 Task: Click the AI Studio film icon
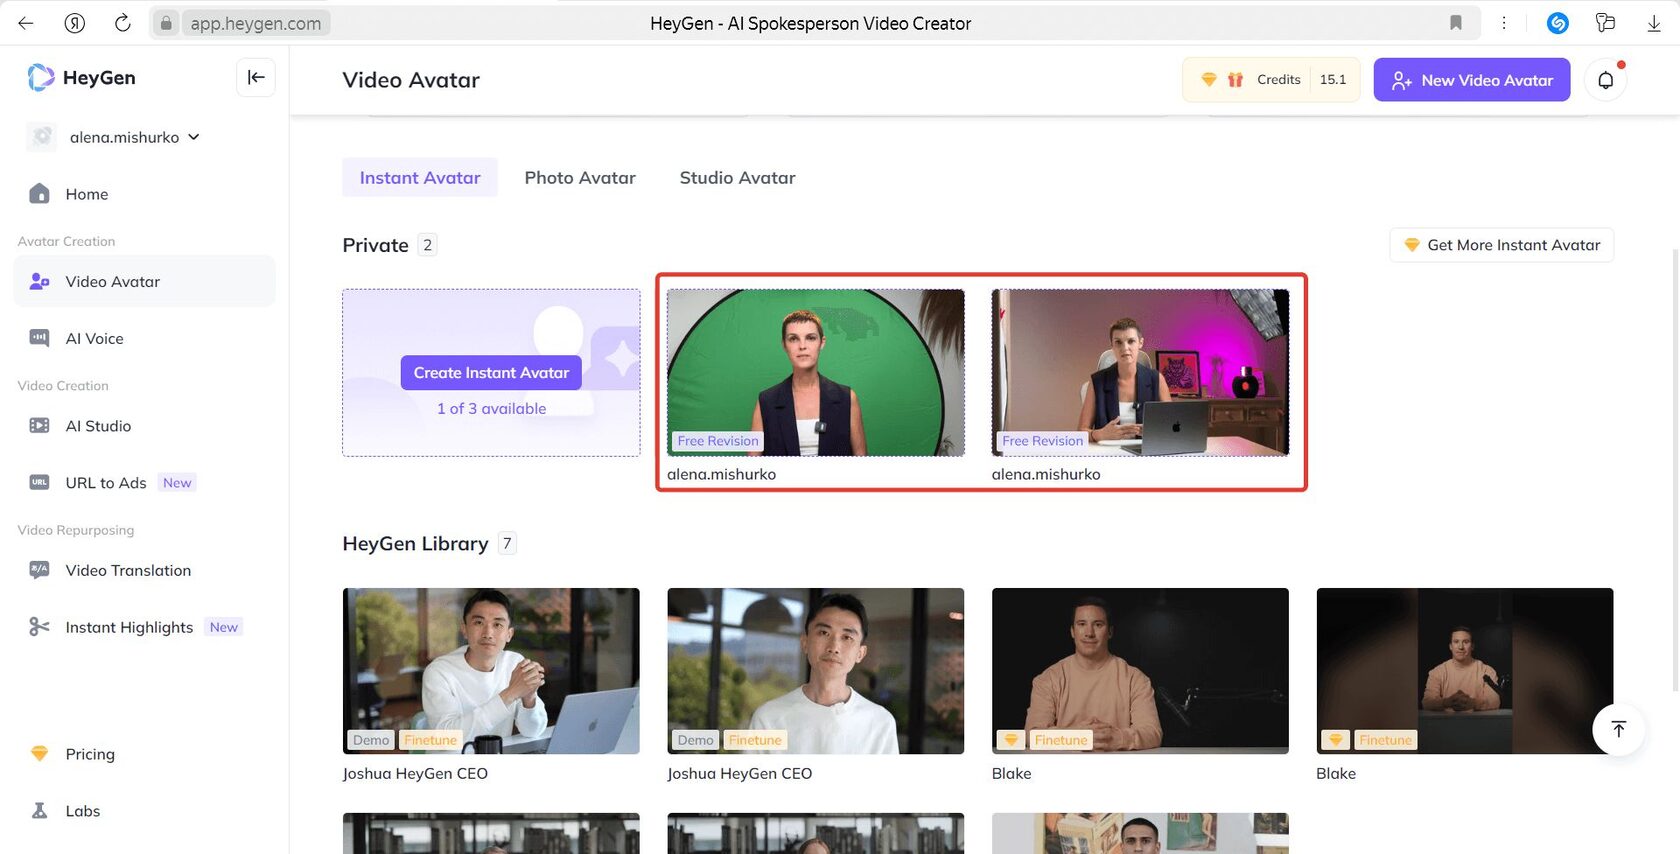click(39, 426)
